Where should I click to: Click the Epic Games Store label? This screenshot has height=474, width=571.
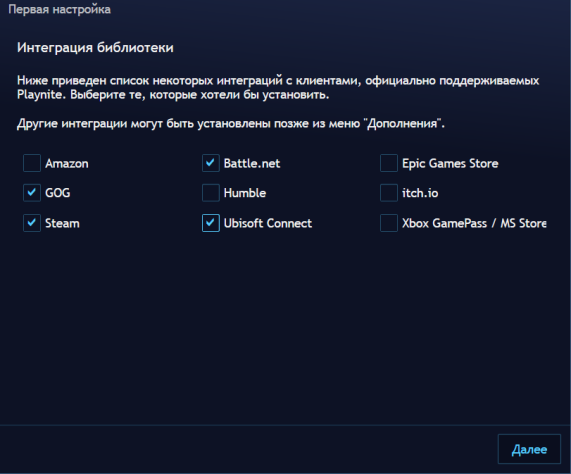pyautogui.click(x=450, y=163)
